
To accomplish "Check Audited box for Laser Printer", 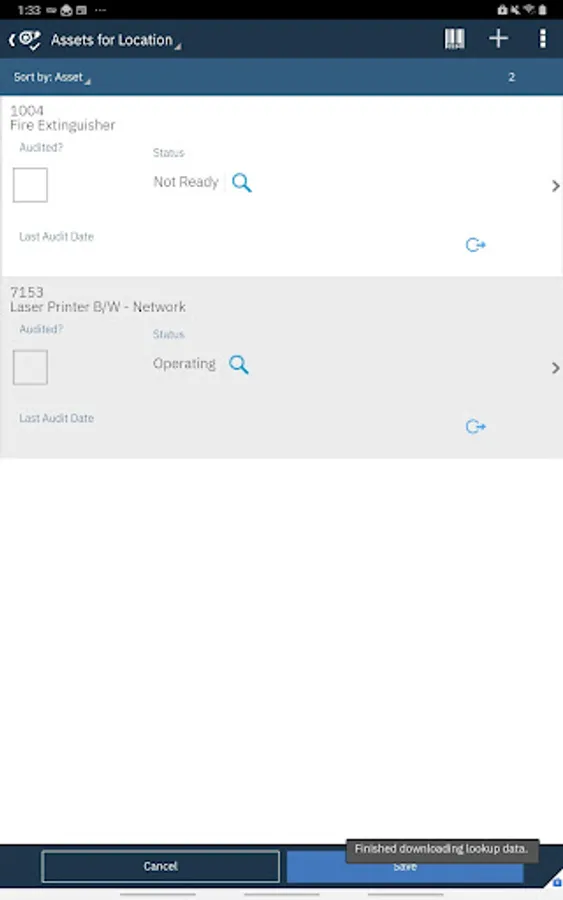I will [30, 367].
